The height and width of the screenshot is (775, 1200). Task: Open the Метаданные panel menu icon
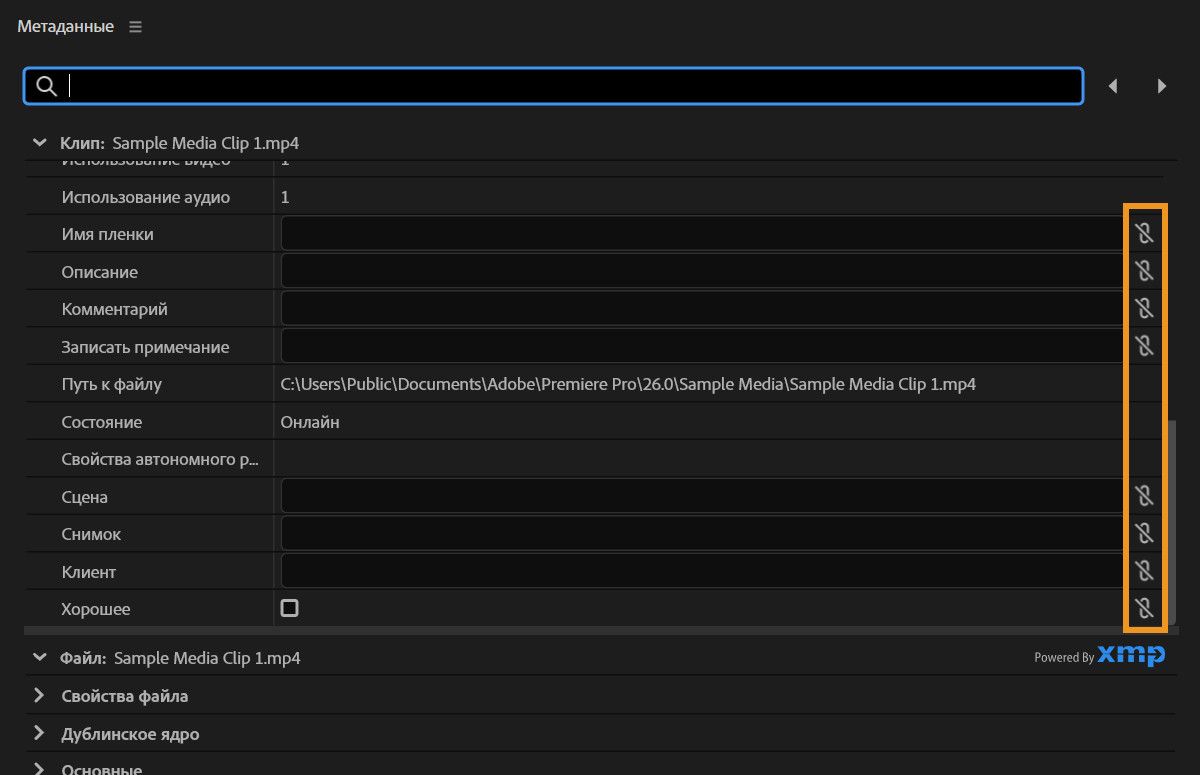point(135,27)
